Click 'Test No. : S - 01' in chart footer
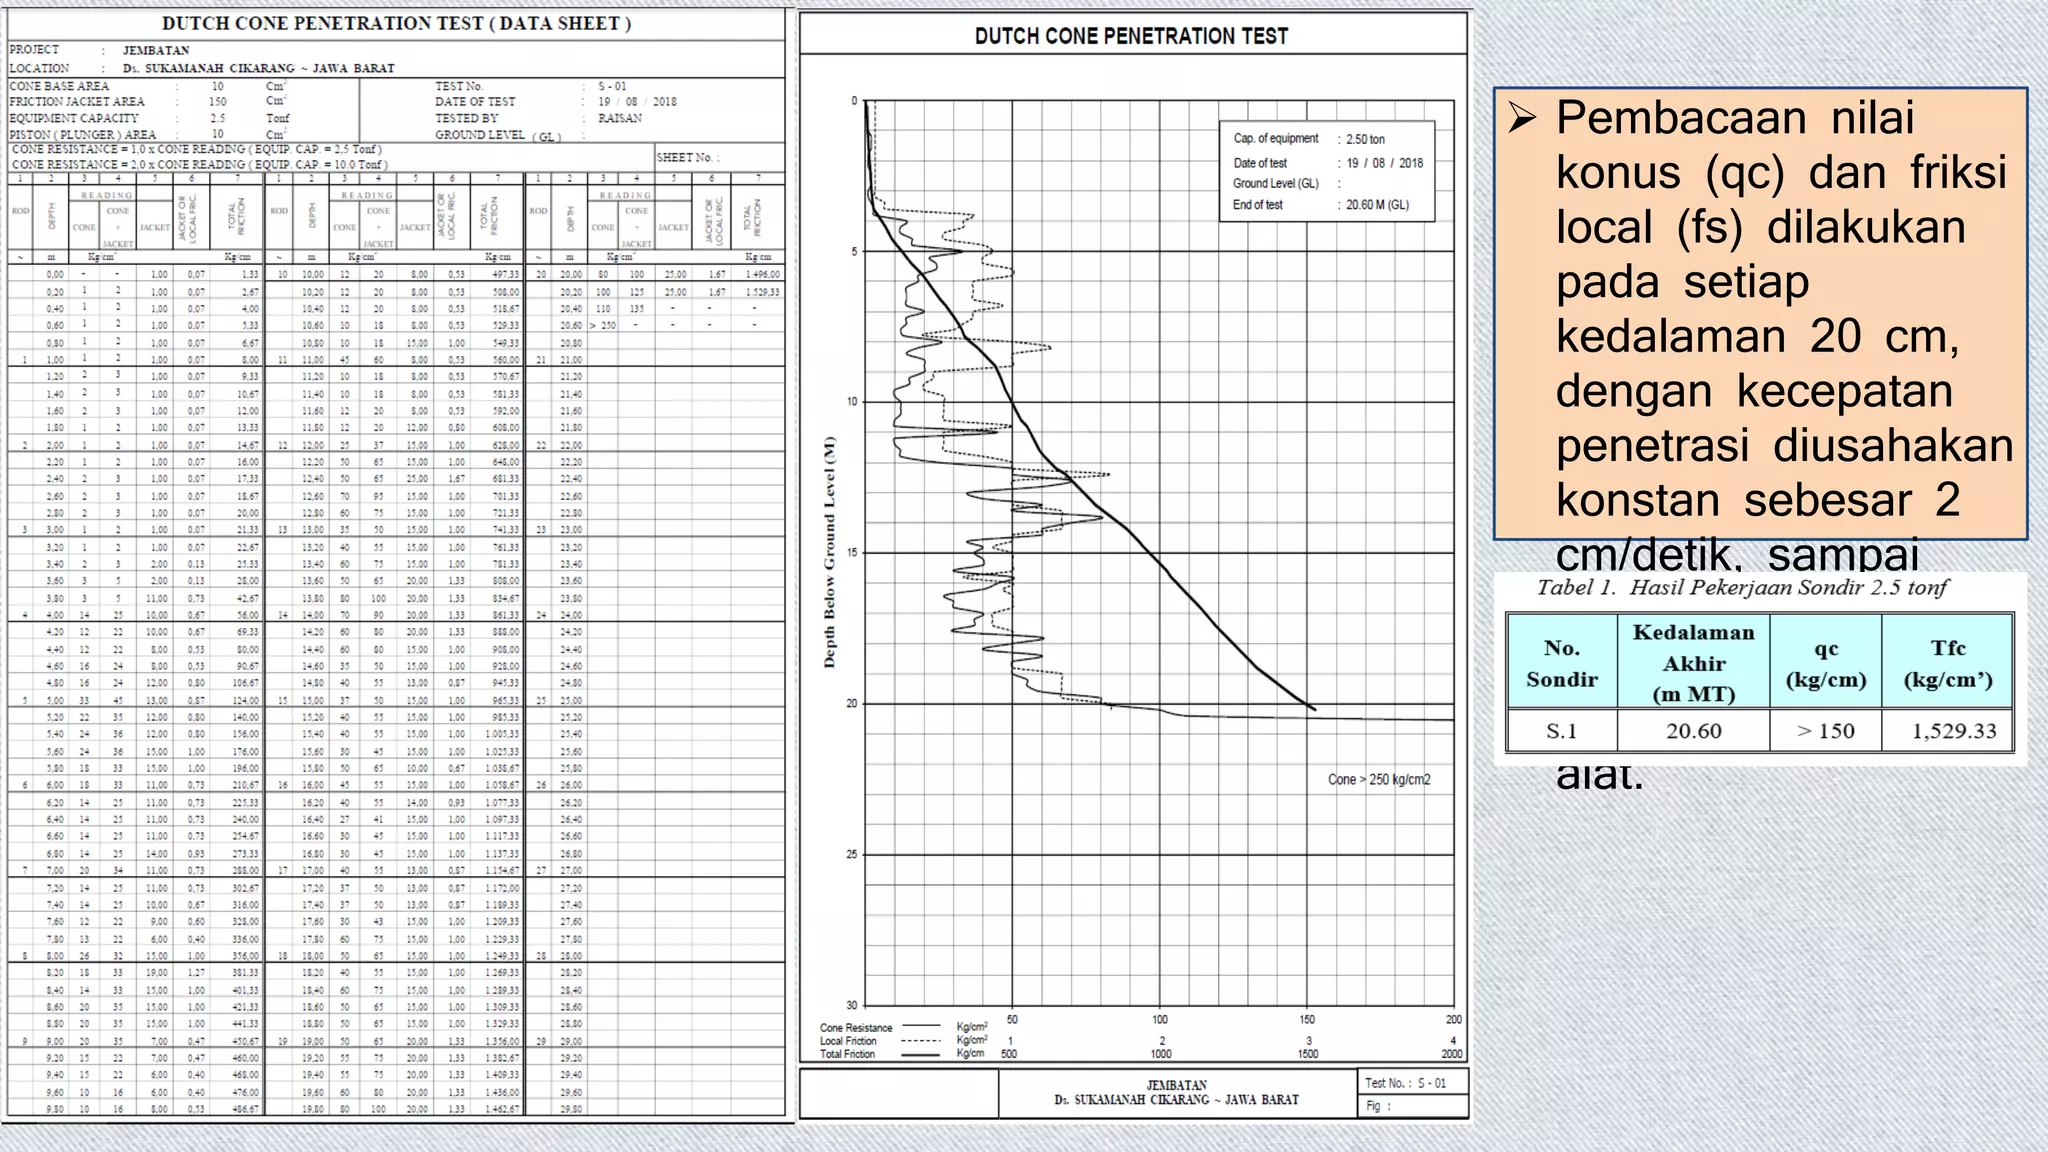 [x=1405, y=1083]
